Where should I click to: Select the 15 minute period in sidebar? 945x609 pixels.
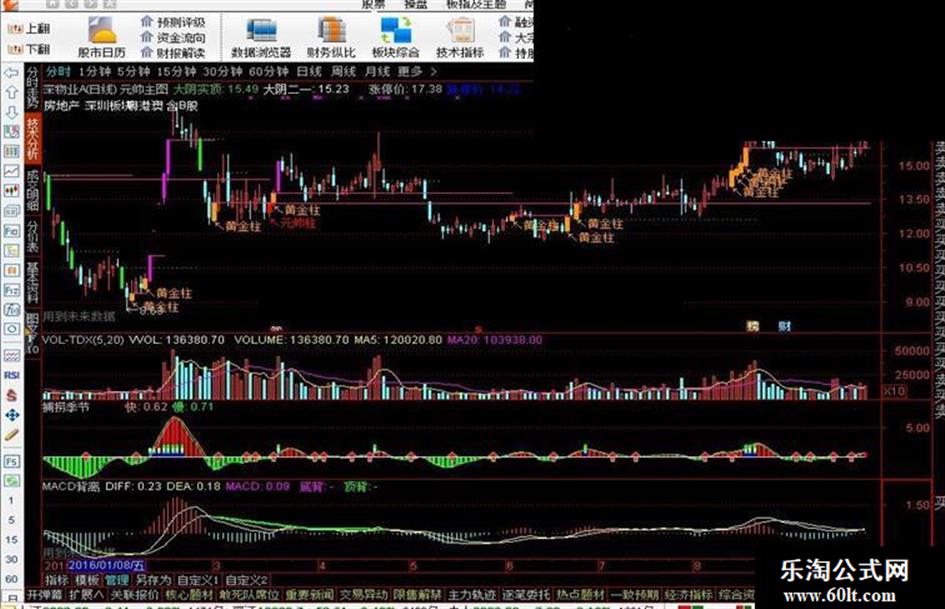point(11,540)
